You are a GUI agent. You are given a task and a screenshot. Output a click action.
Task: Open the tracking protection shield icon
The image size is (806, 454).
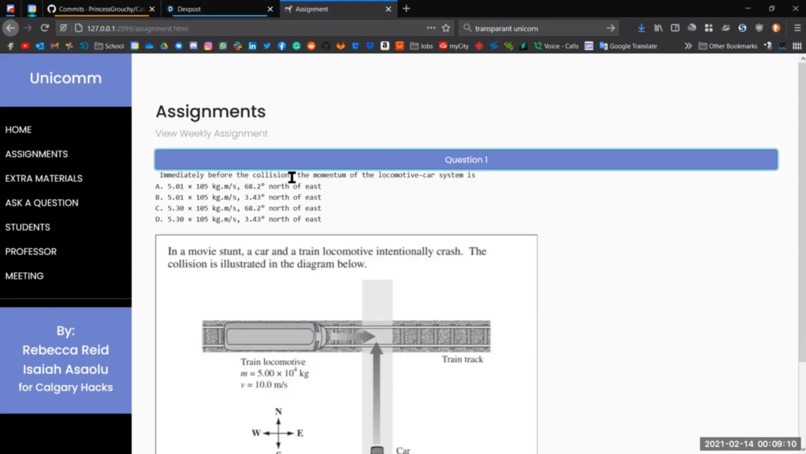click(63, 28)
